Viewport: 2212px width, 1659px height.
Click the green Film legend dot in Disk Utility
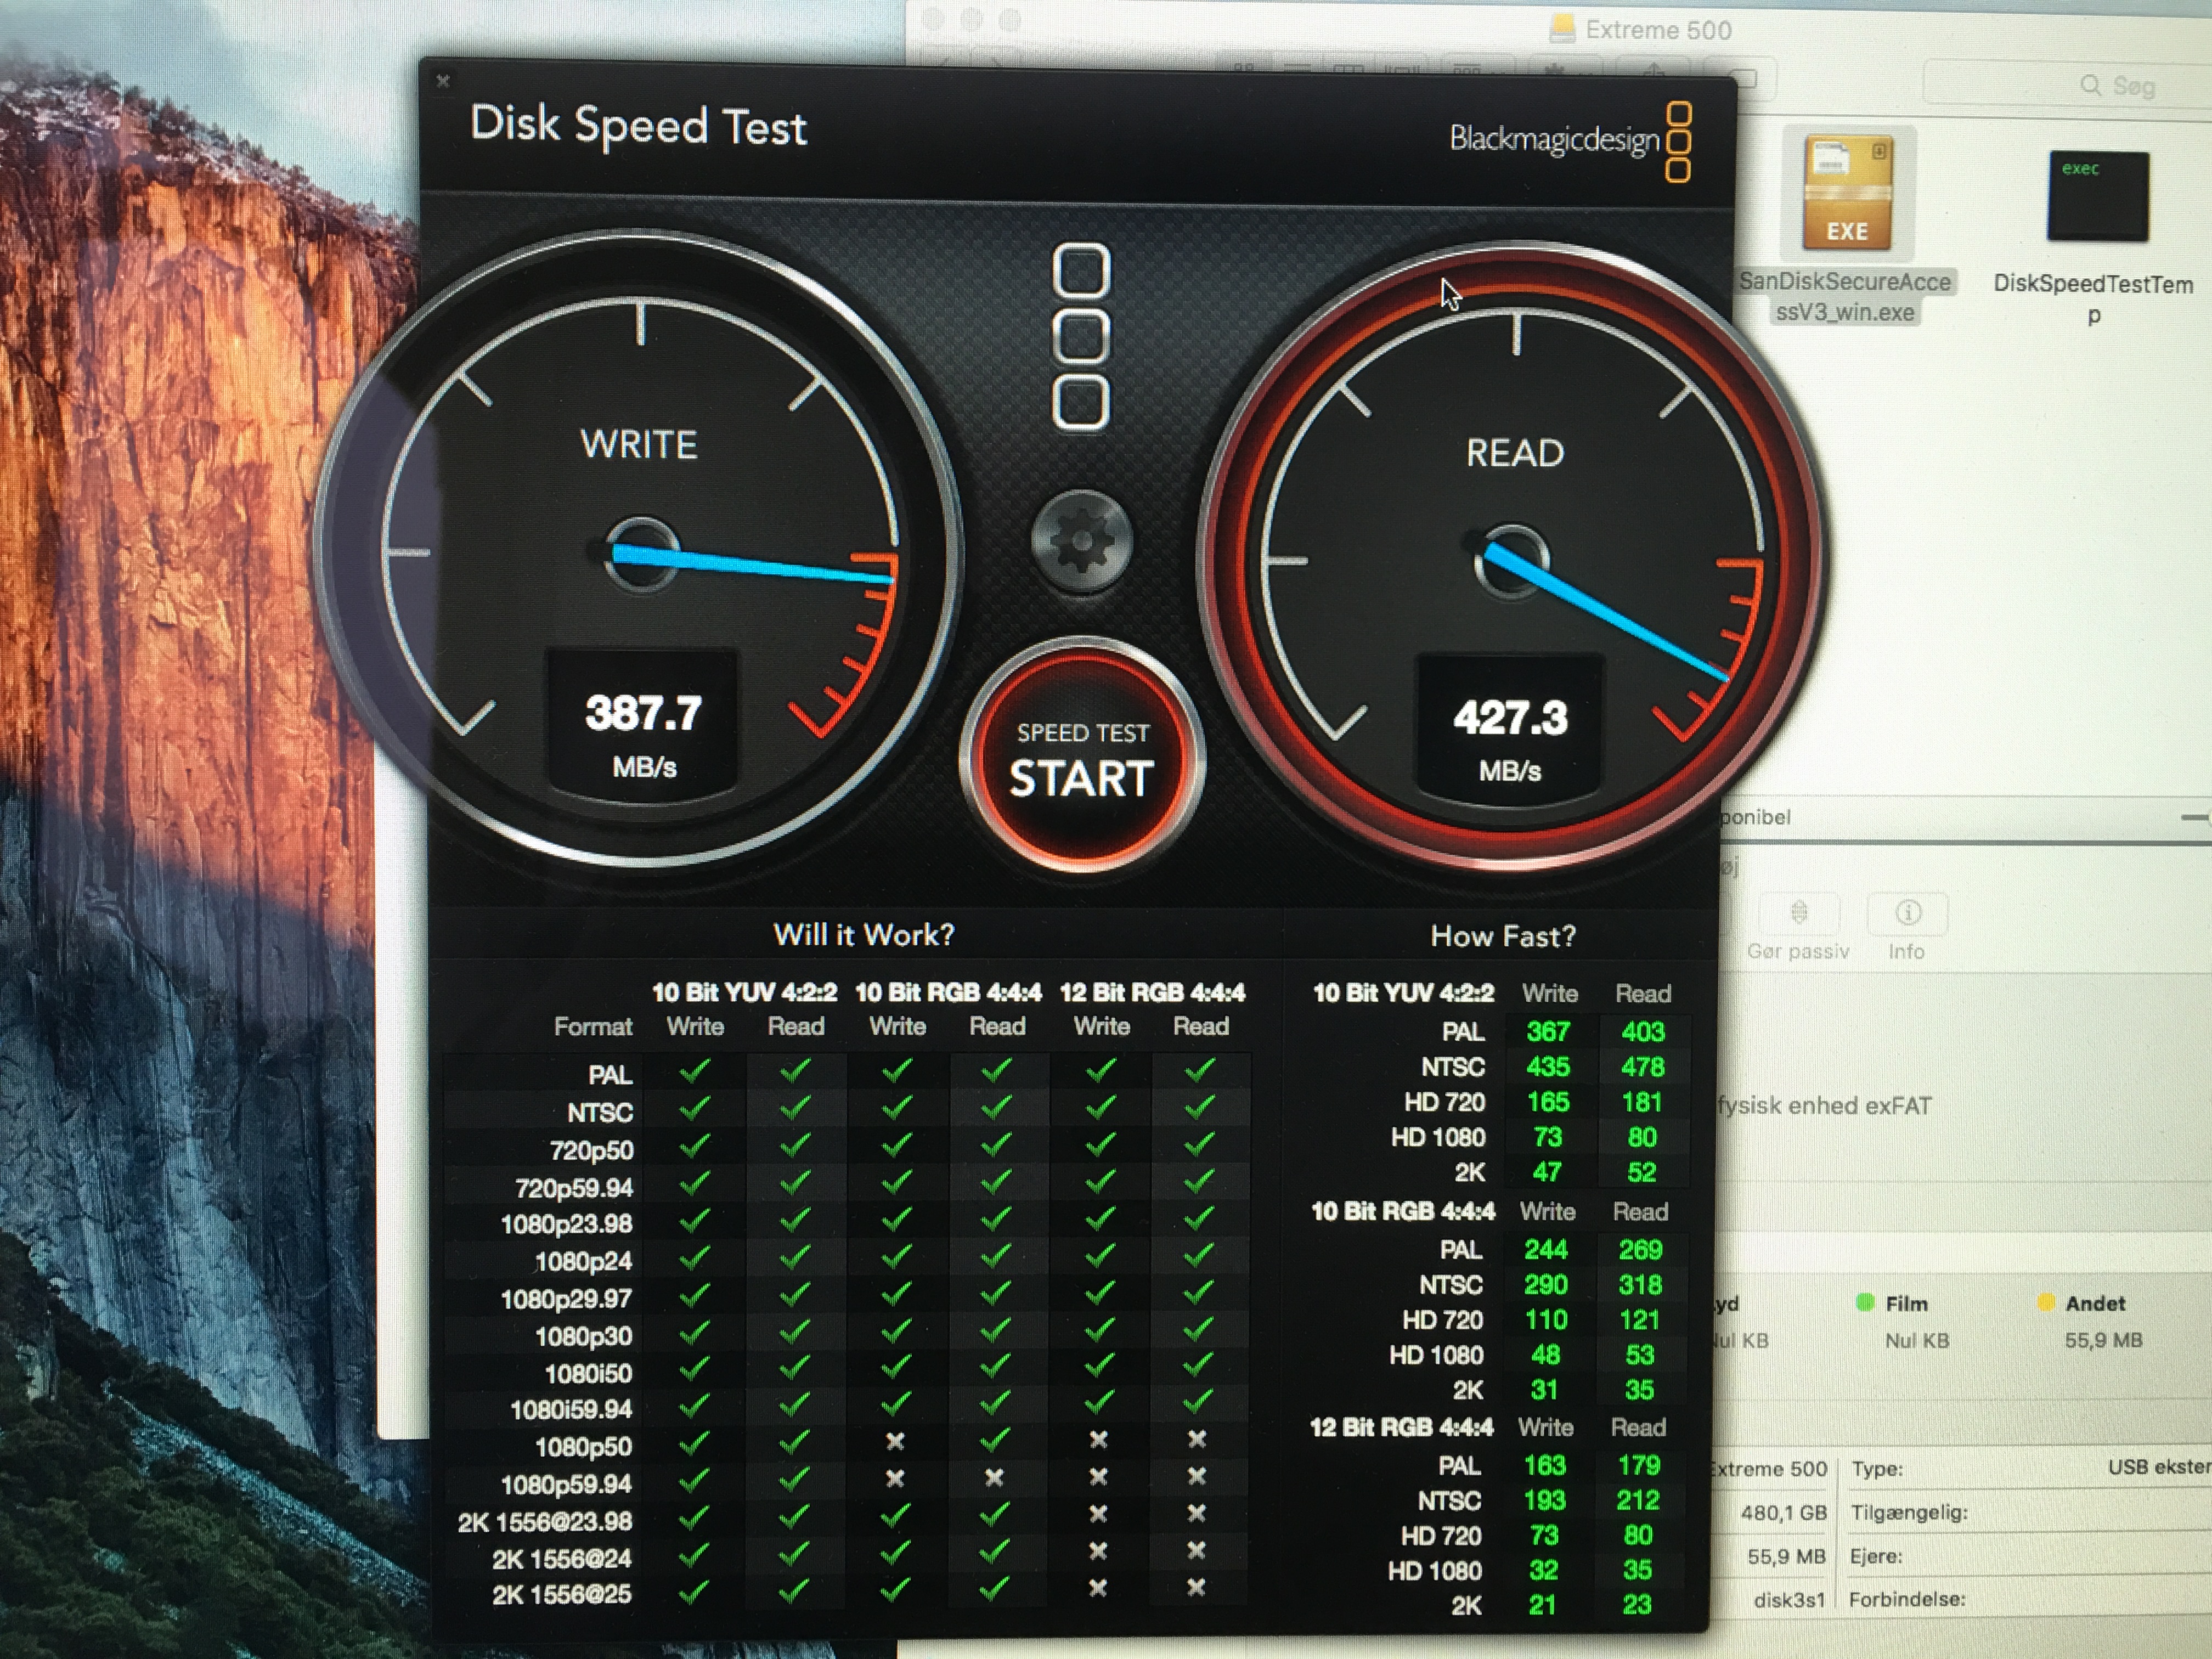(1865, 1302)
